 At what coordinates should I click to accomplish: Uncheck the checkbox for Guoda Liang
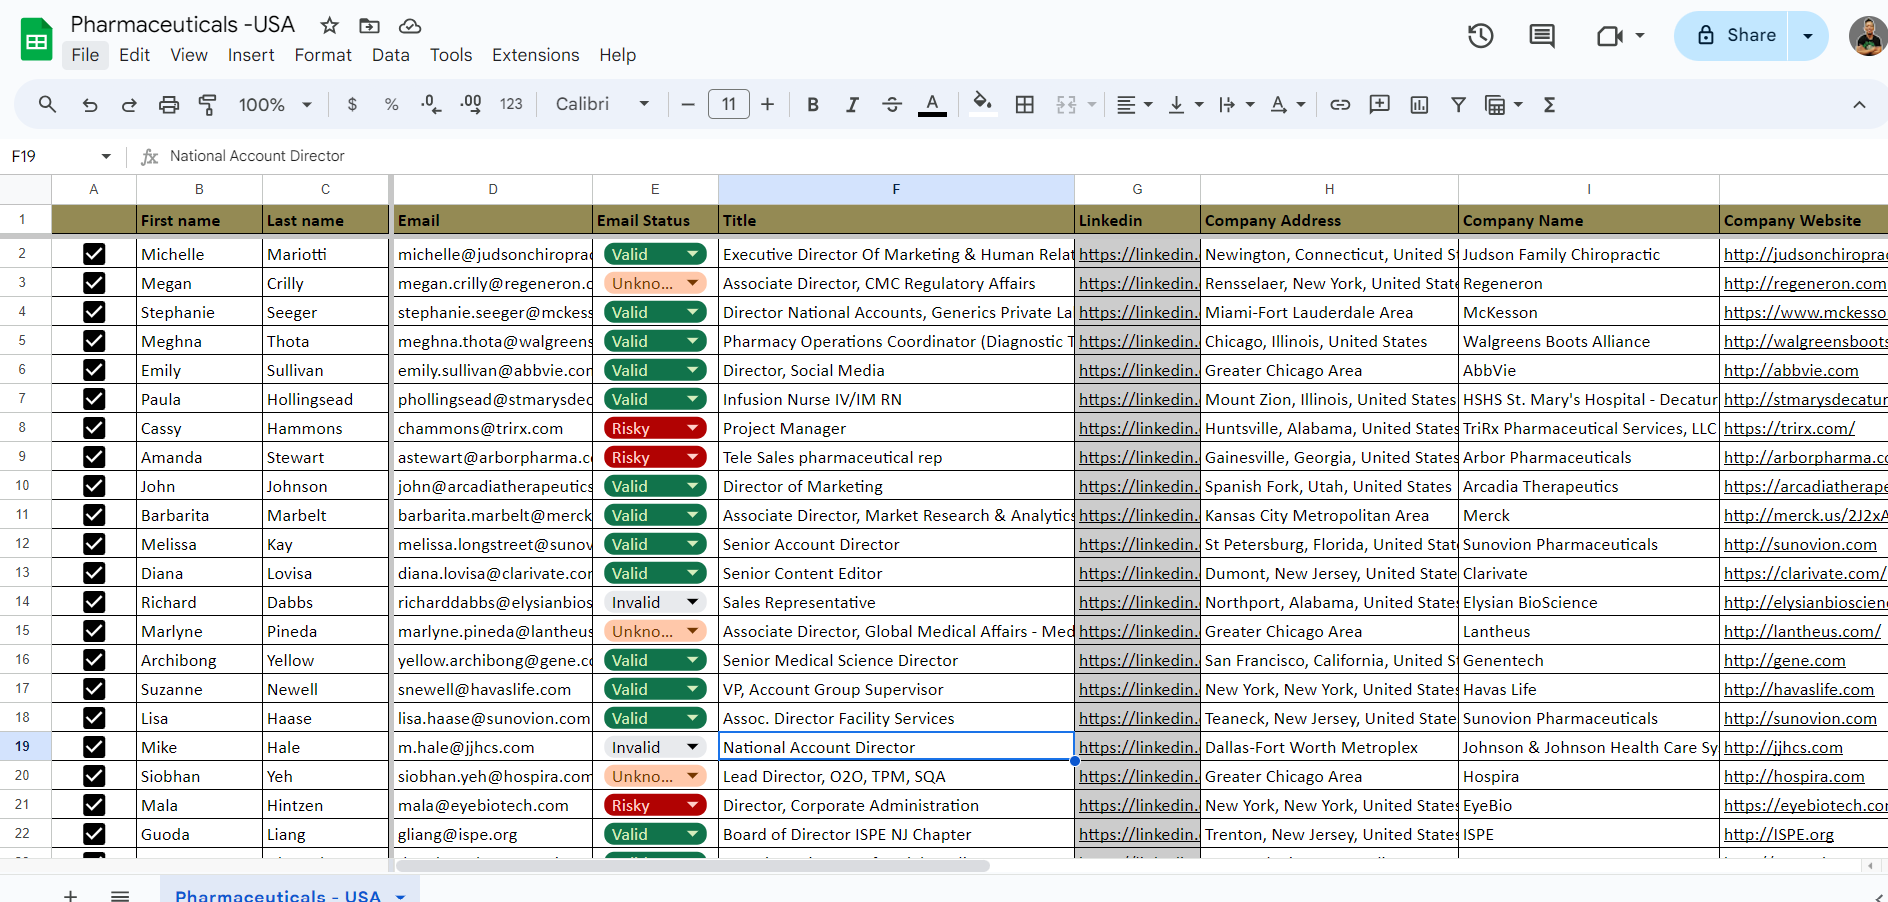pyautogui.click(x=94, y=834)
